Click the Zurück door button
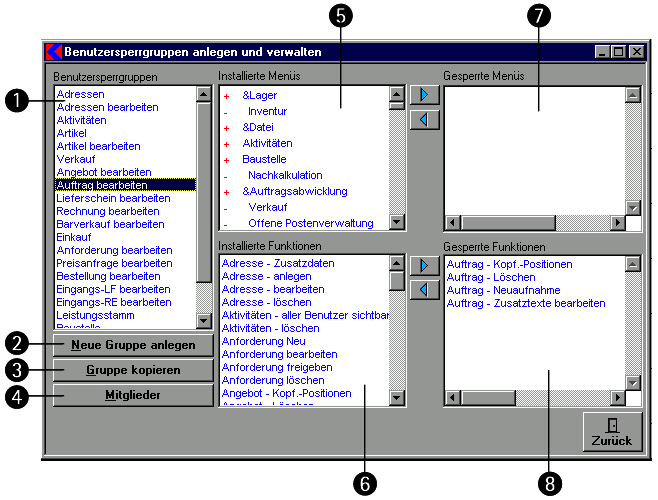Image resolution: width=658 pixels, height=500 pixels. click(613, 432)
